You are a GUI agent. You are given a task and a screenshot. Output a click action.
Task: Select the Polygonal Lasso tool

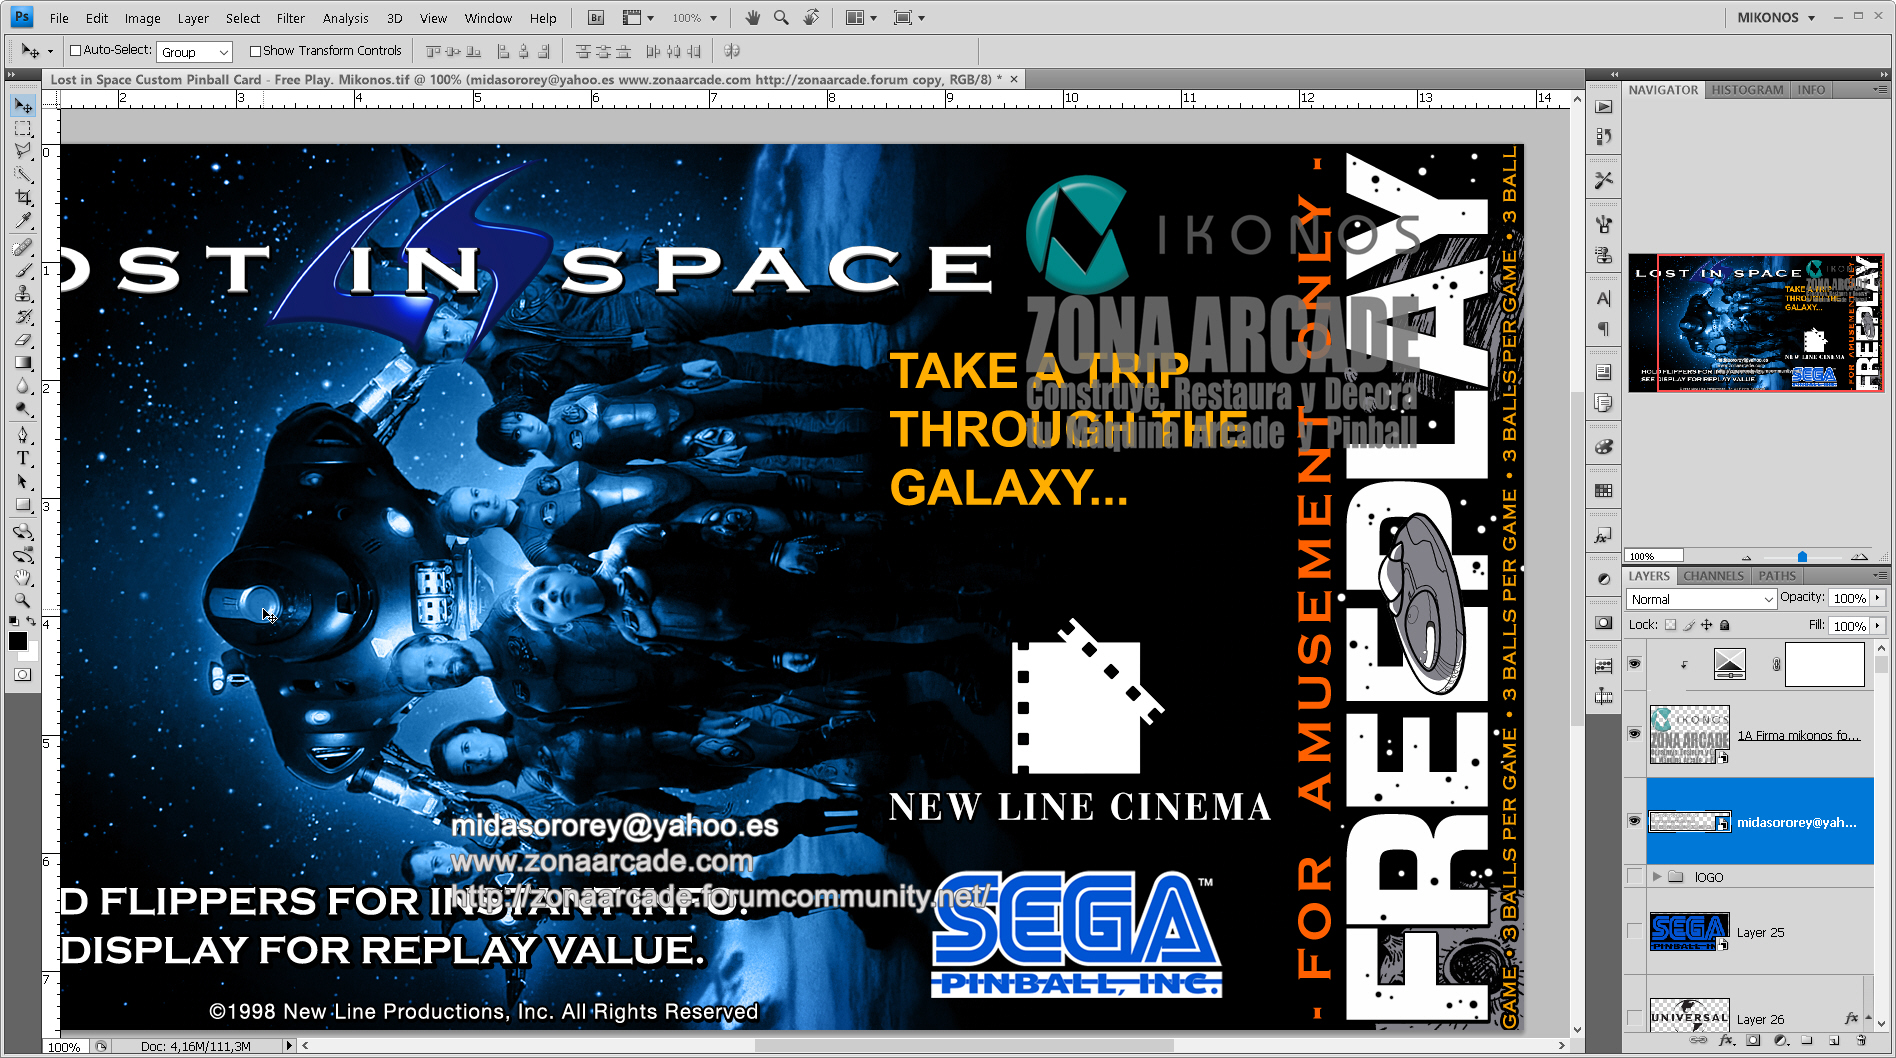[23, 152]
